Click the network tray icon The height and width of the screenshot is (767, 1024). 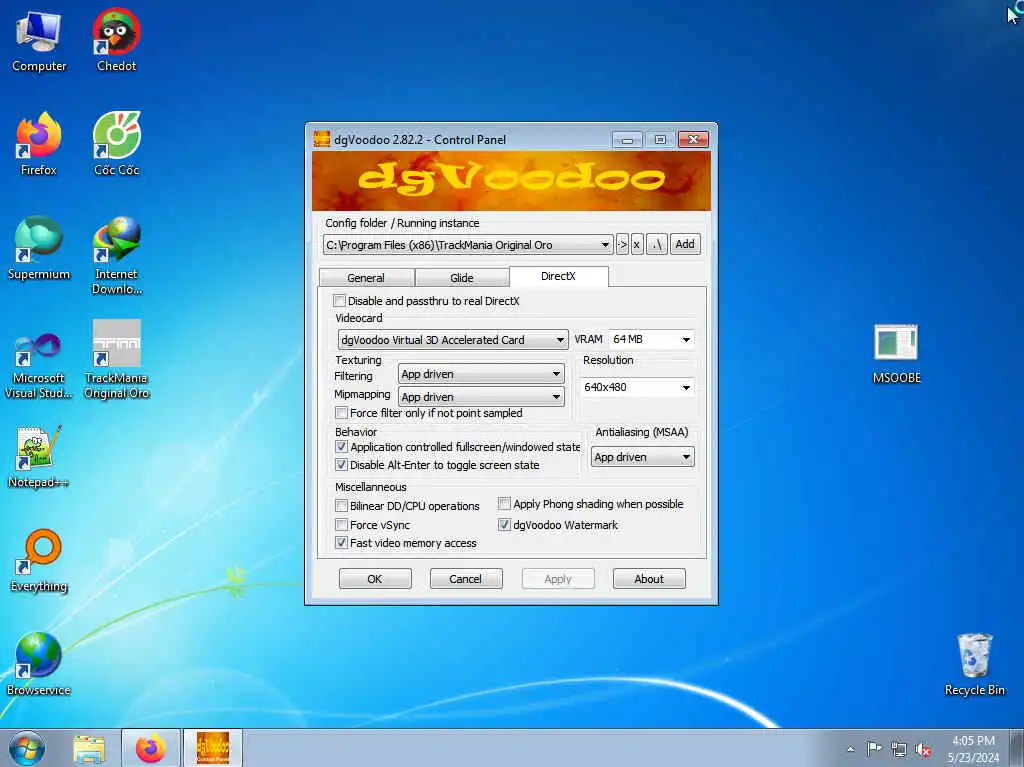click(x=899, y=749)
